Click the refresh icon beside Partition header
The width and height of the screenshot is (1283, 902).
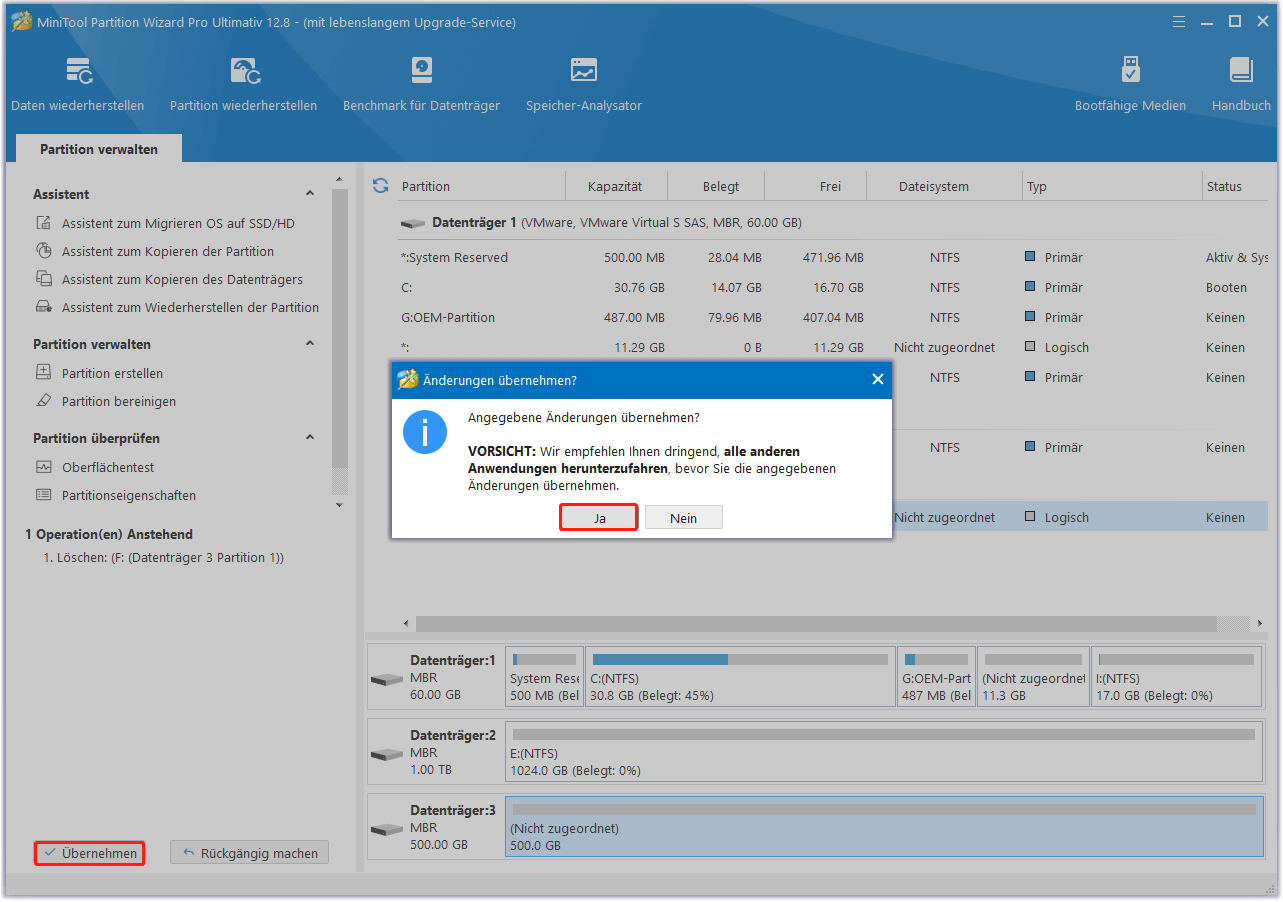(380, 186)
